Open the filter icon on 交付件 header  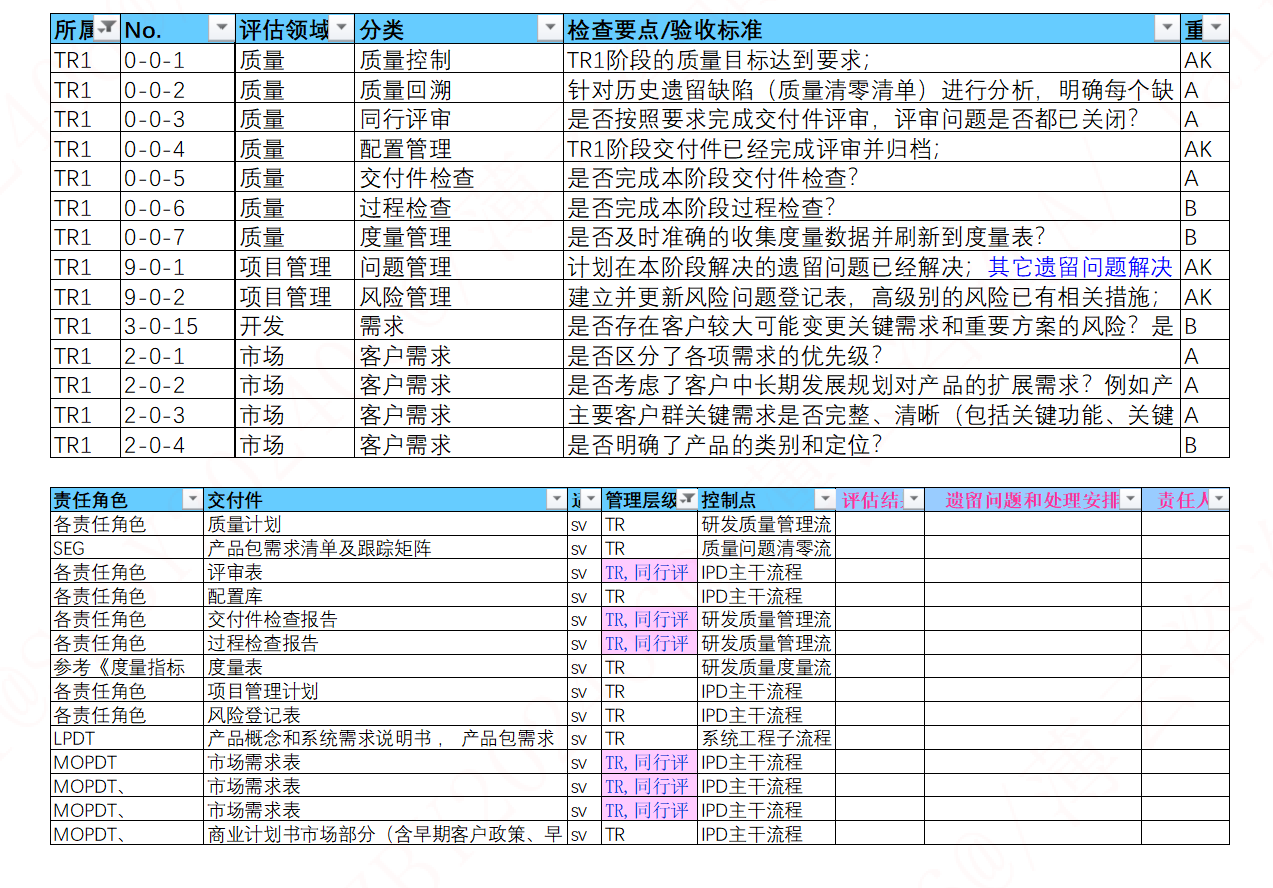(x=558, y=499)
